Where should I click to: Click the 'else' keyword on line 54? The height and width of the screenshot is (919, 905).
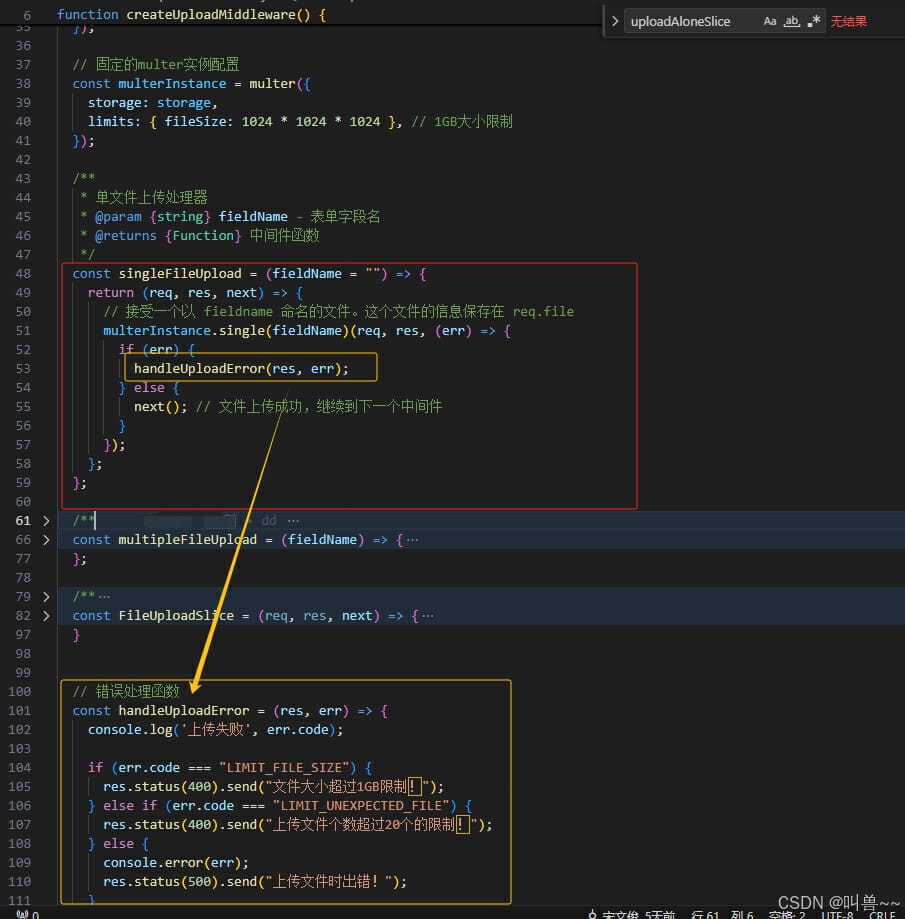tap(149, 387)
